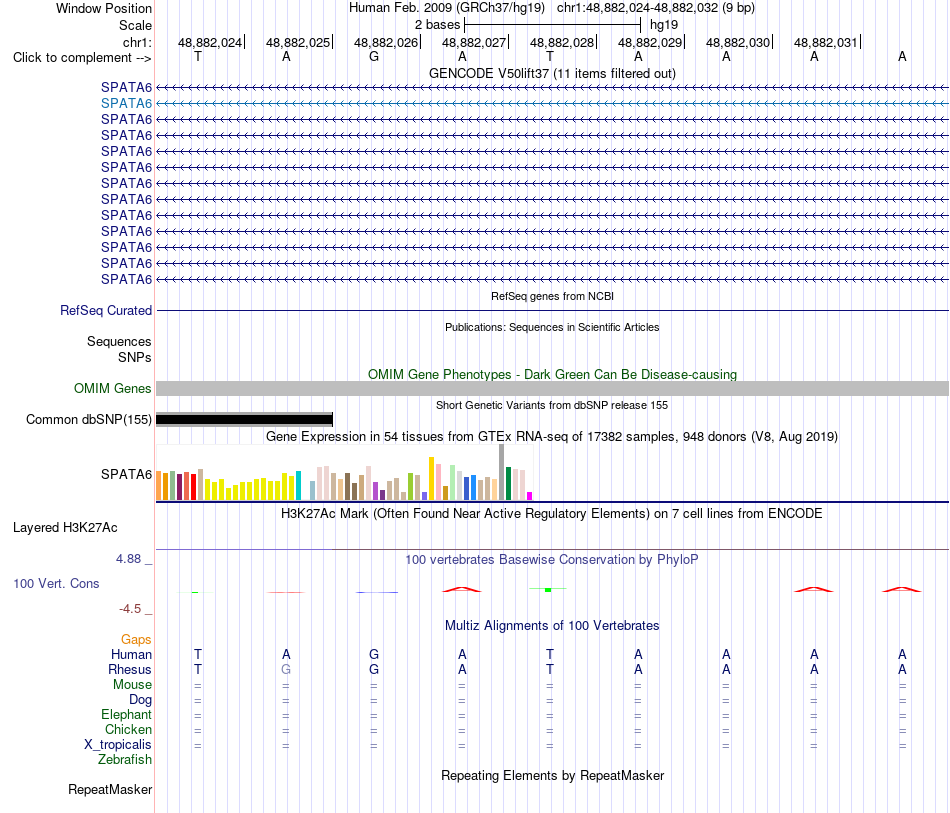
Task: Click the green PhyloP mark under 48,882,028
Action: (x=548, y=589)
